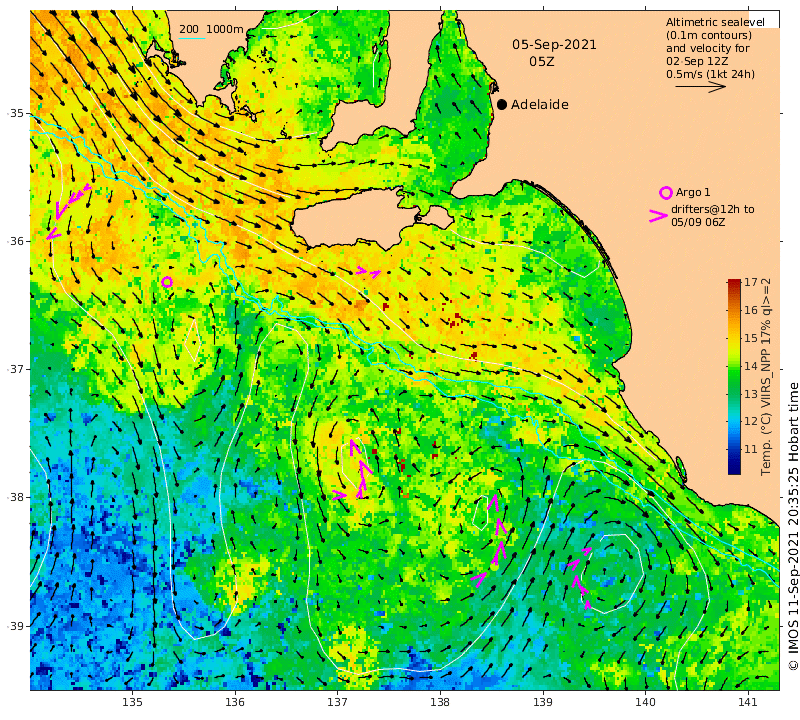The width and height of the screenshot is (800, 720).
Task: Click the '05-Sep-2021' date label
Action: click(555, 45)
